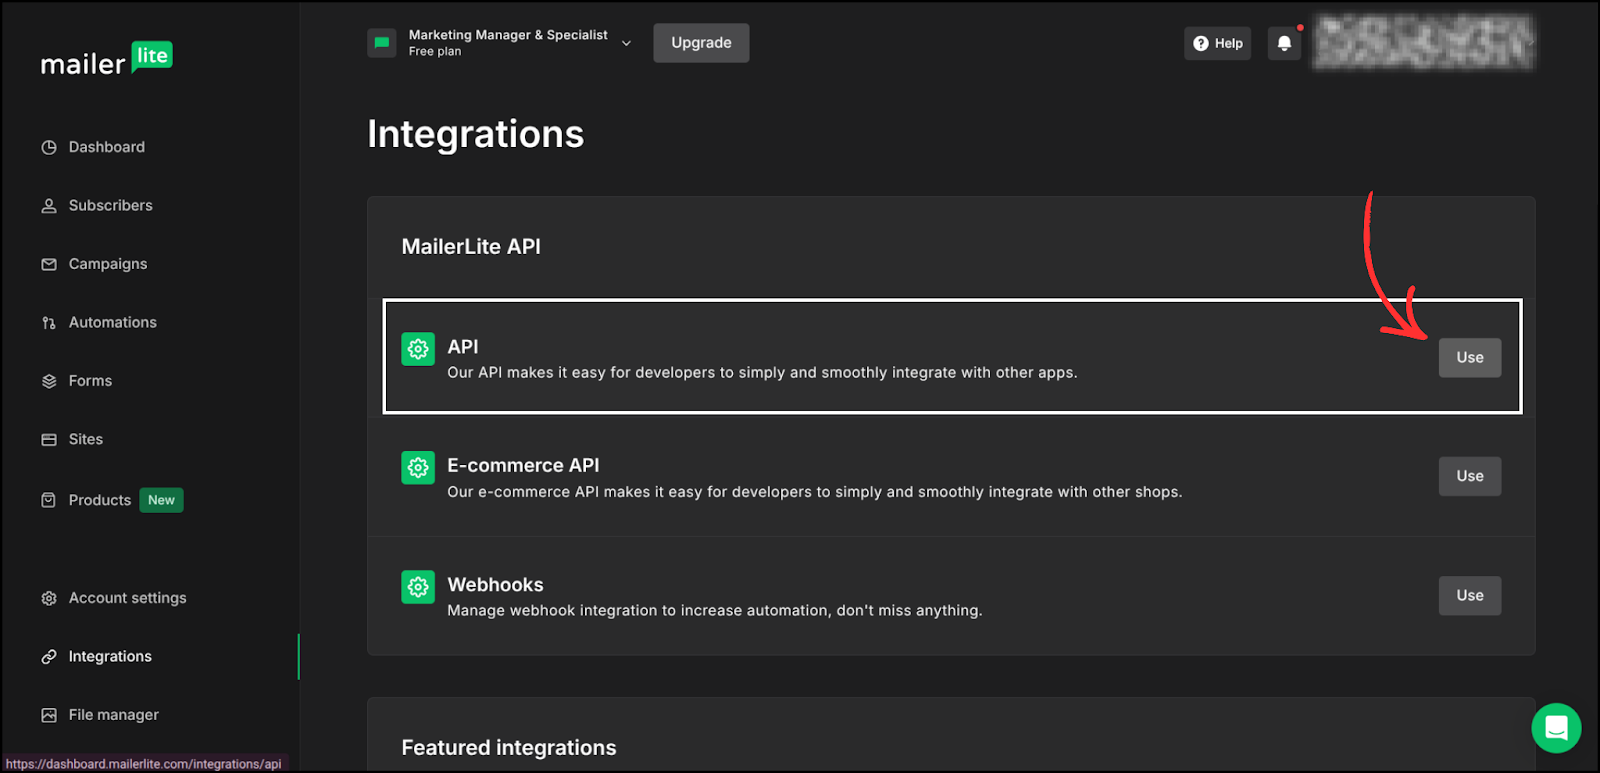Click the Help button label
The width and height of the screenshot is (1600, 773).
click(x=1229, y=43)
